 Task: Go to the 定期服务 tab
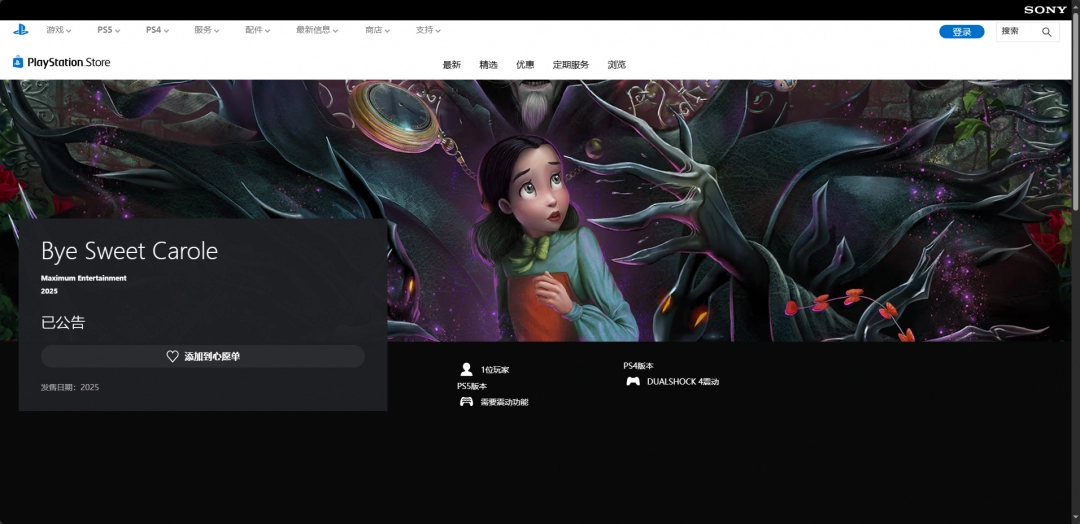tap(571, 65)
